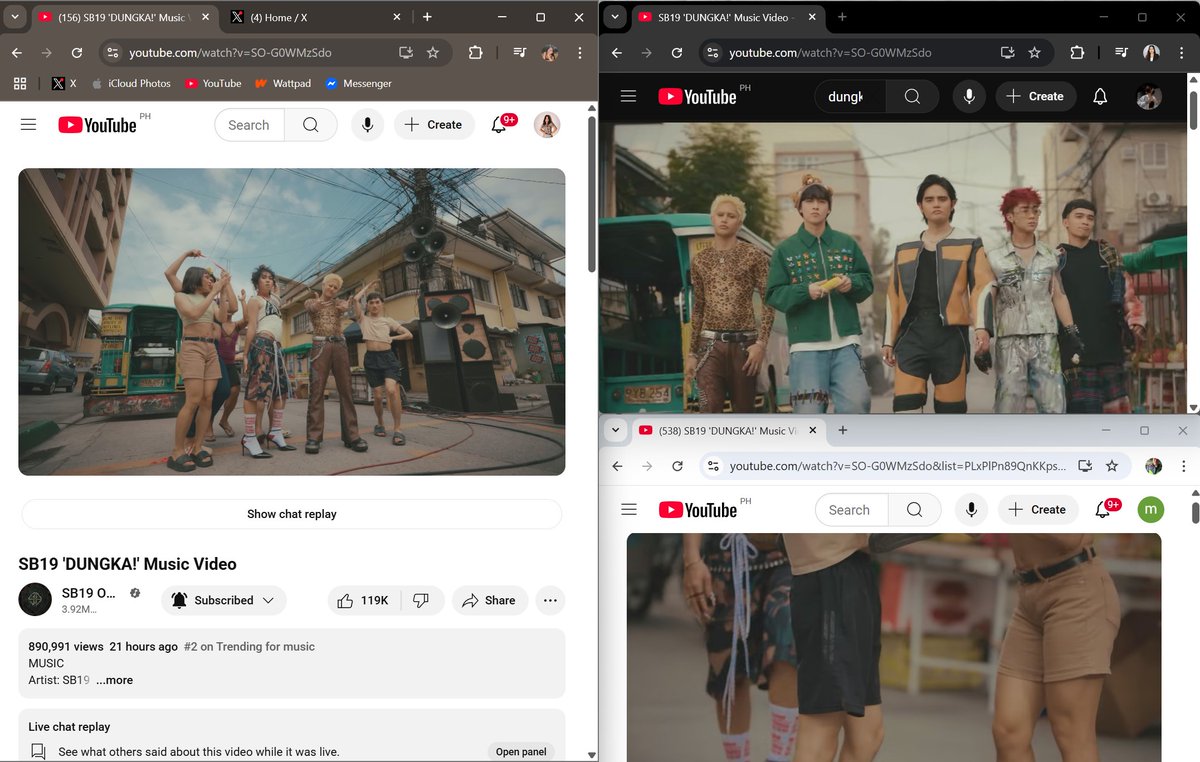Switch to Home / X tab
This screenshot has width=1200, height=762.
(315, 17)
